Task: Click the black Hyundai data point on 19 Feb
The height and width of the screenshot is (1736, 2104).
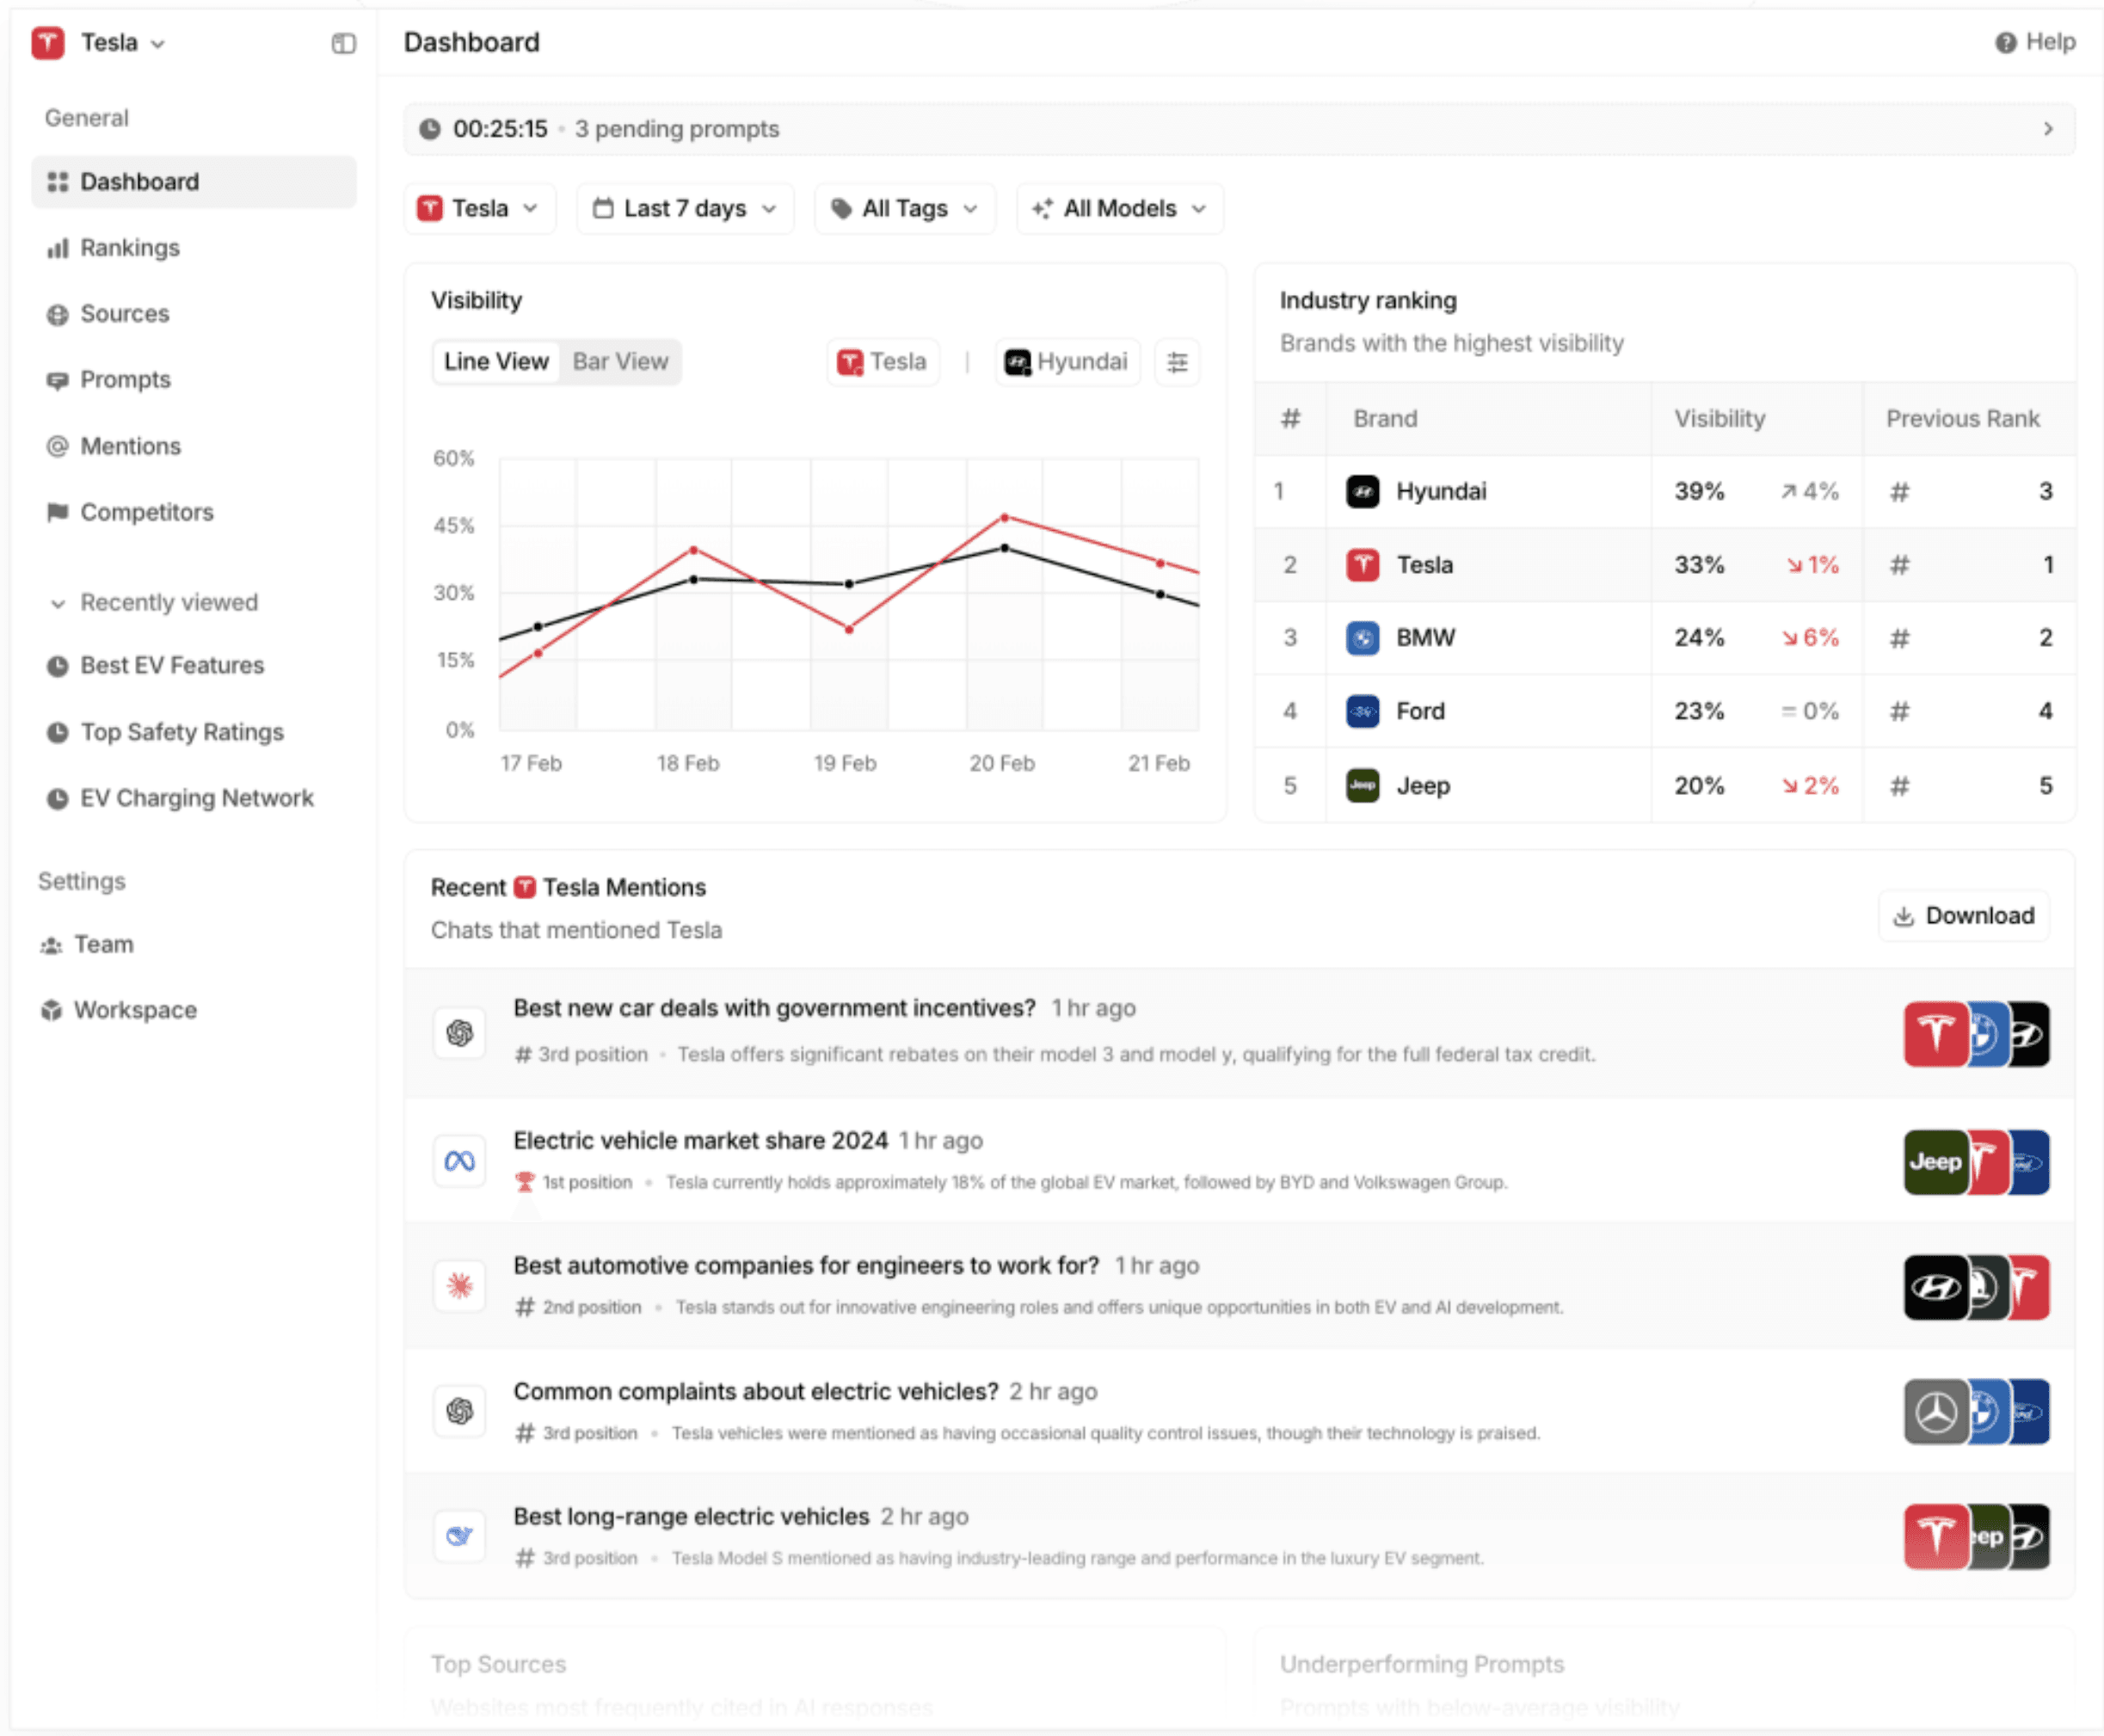Action: click(x=849, y=584)
